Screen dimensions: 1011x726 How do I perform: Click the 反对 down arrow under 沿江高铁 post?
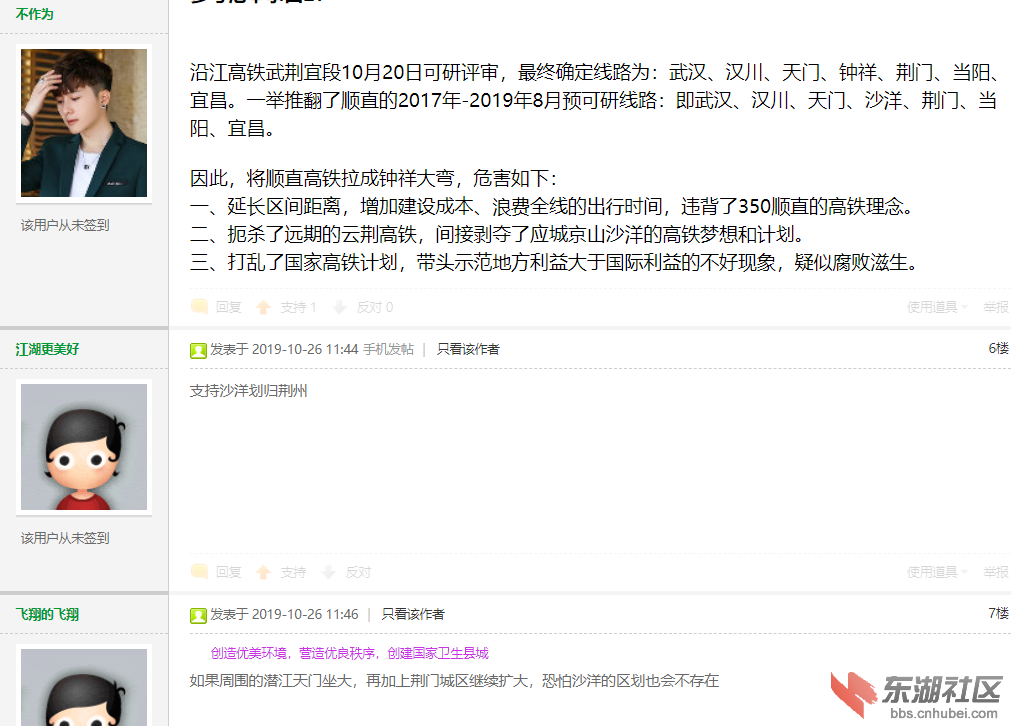pyautogui.click(x=340, y=308)
